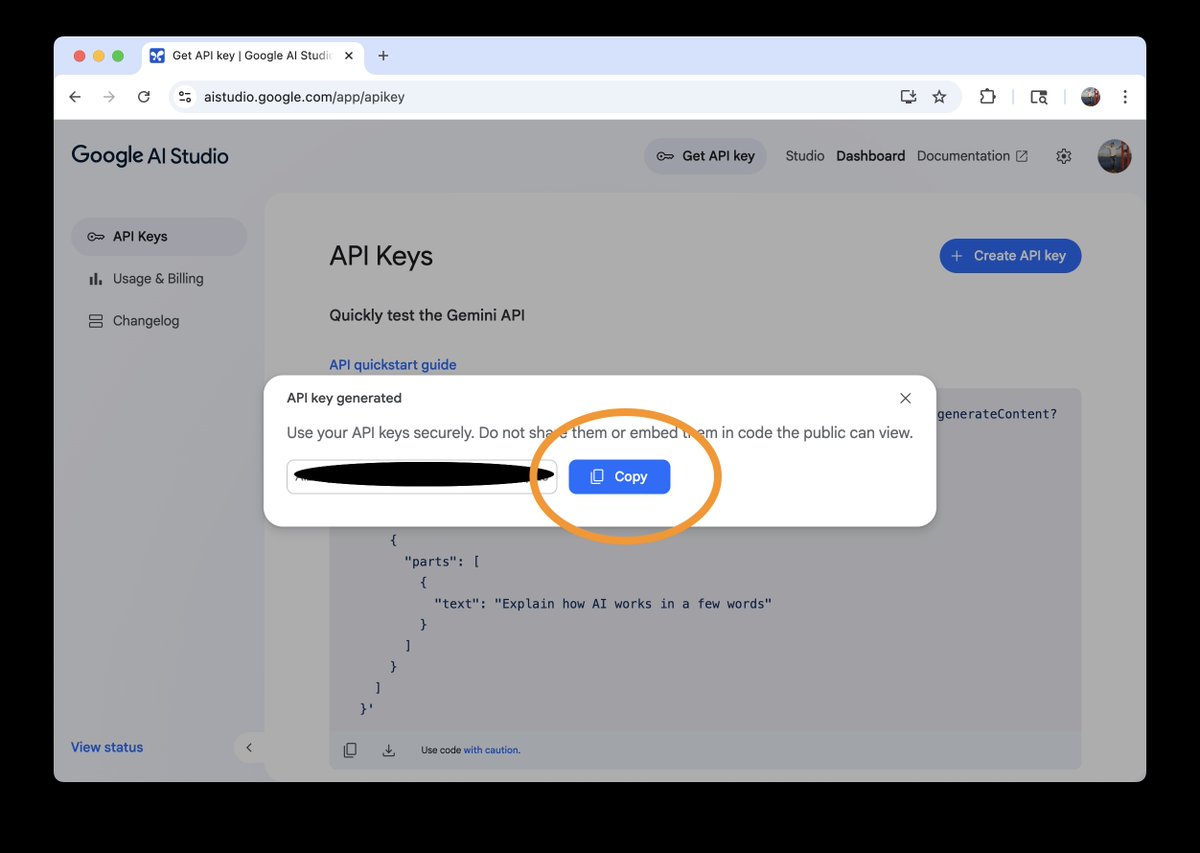Open Chrome profile avatar
This screenshot has width=1200, height=853.
[x=1090, y=97]
